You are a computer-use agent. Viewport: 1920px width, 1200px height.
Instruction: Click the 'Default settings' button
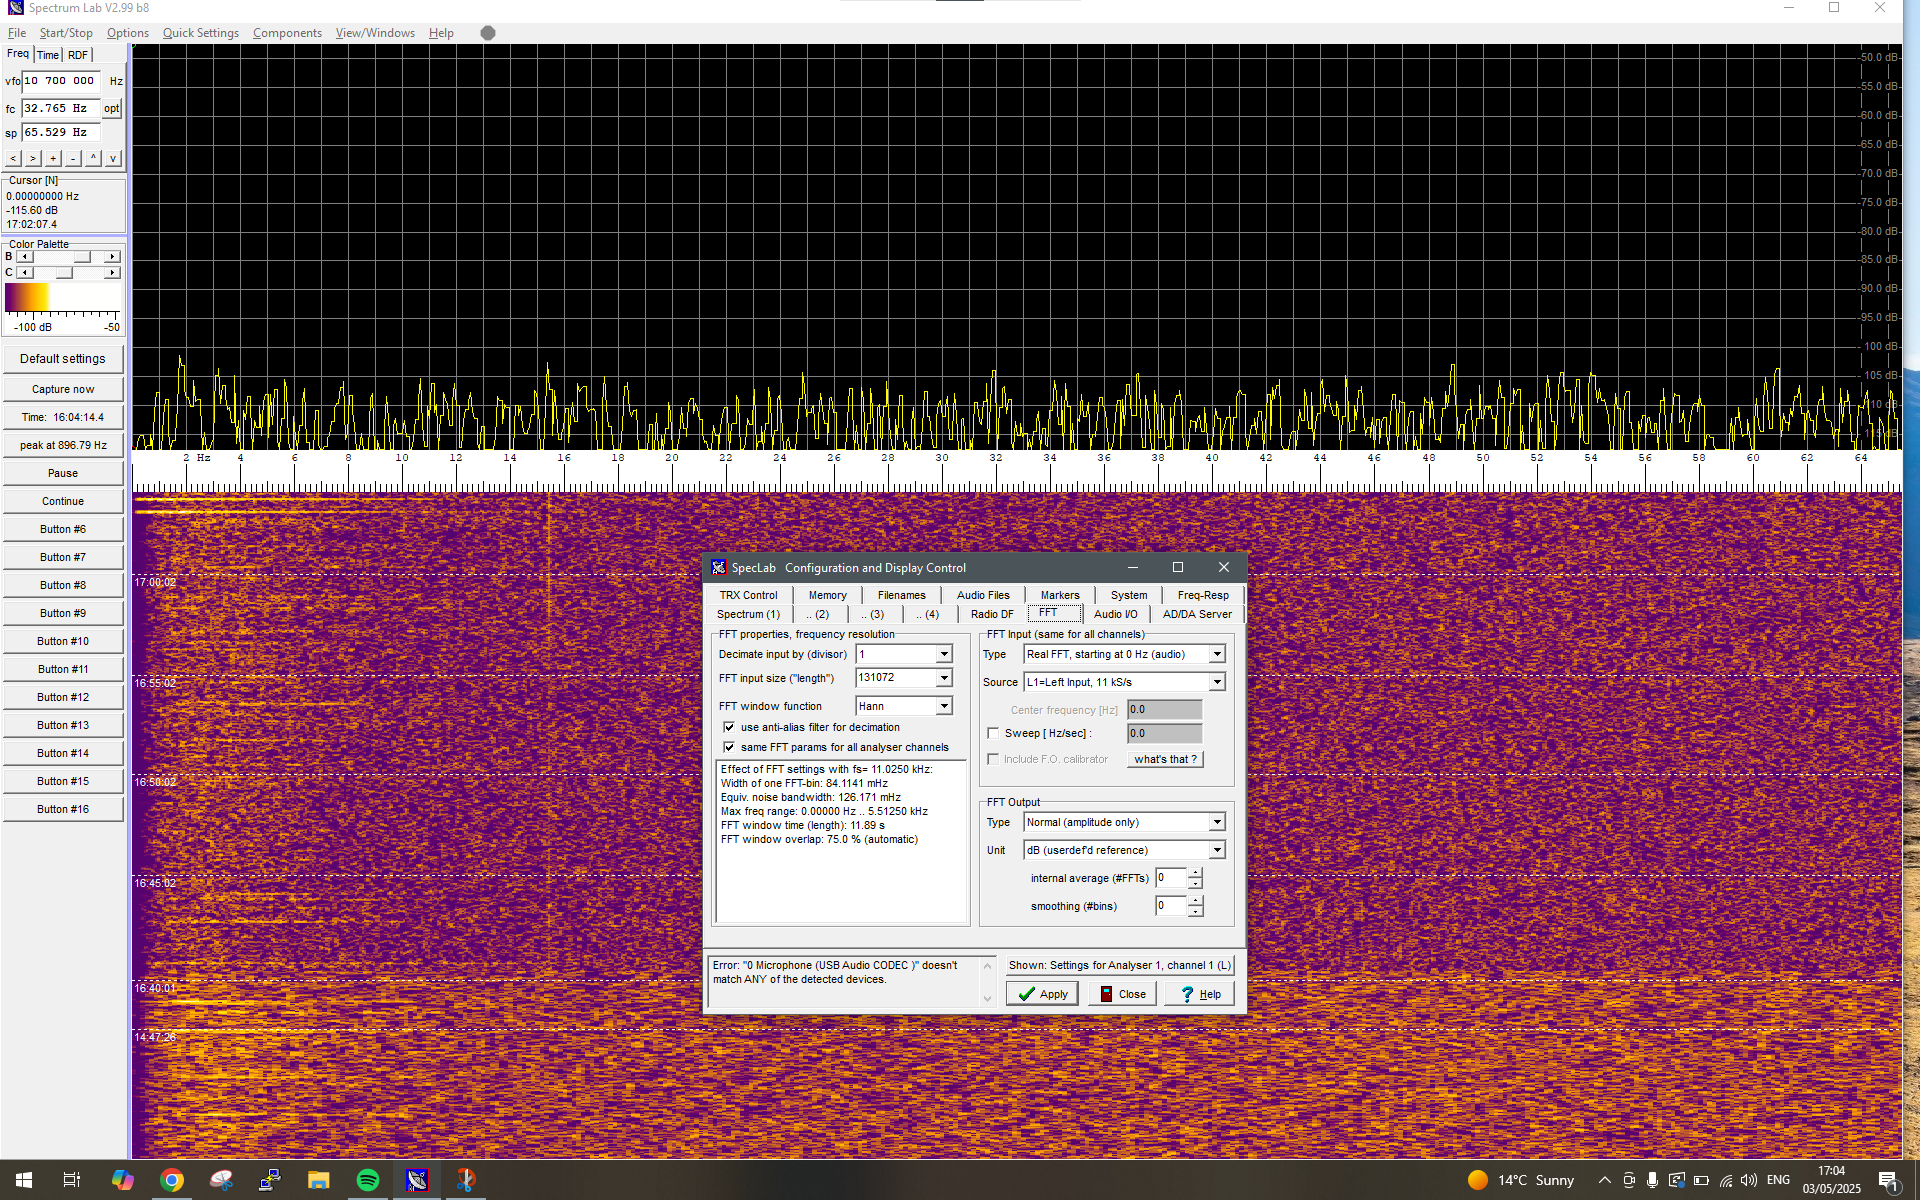point(63,359)
